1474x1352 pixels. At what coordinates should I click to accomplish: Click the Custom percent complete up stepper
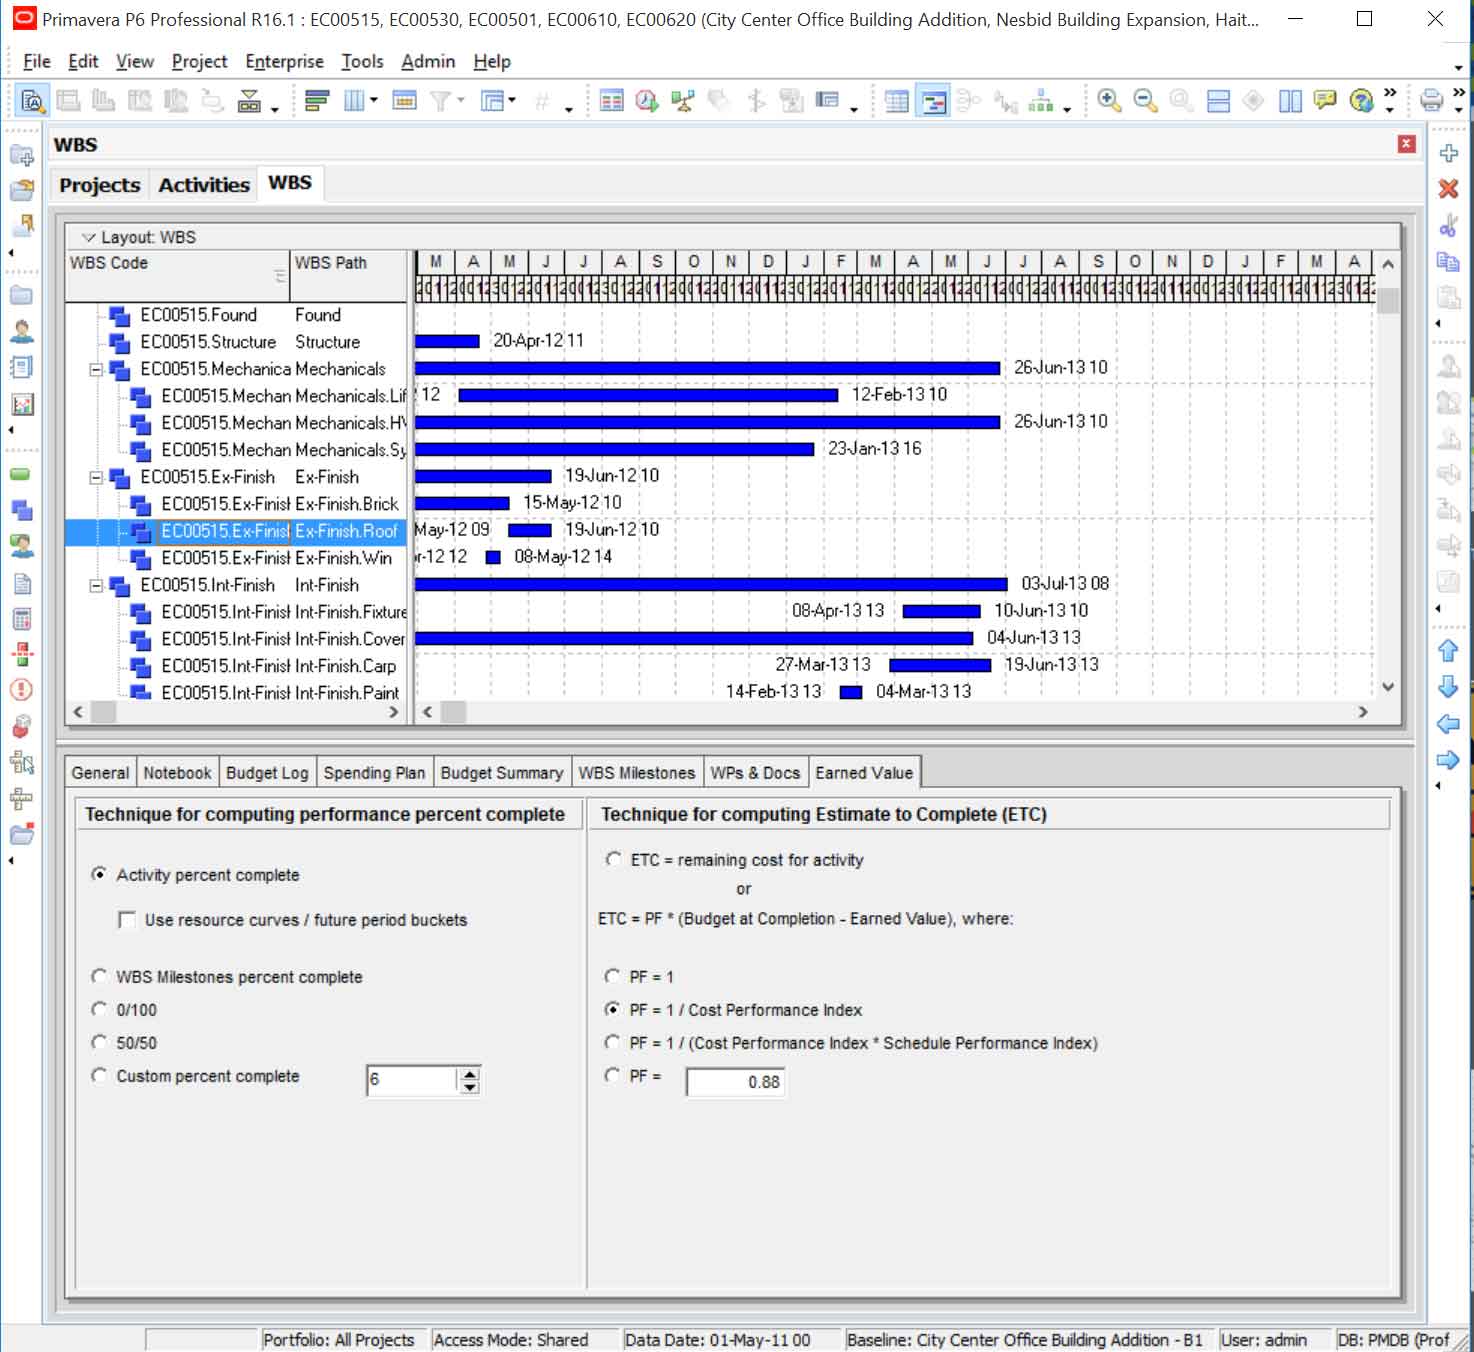tap(469, 1073)
